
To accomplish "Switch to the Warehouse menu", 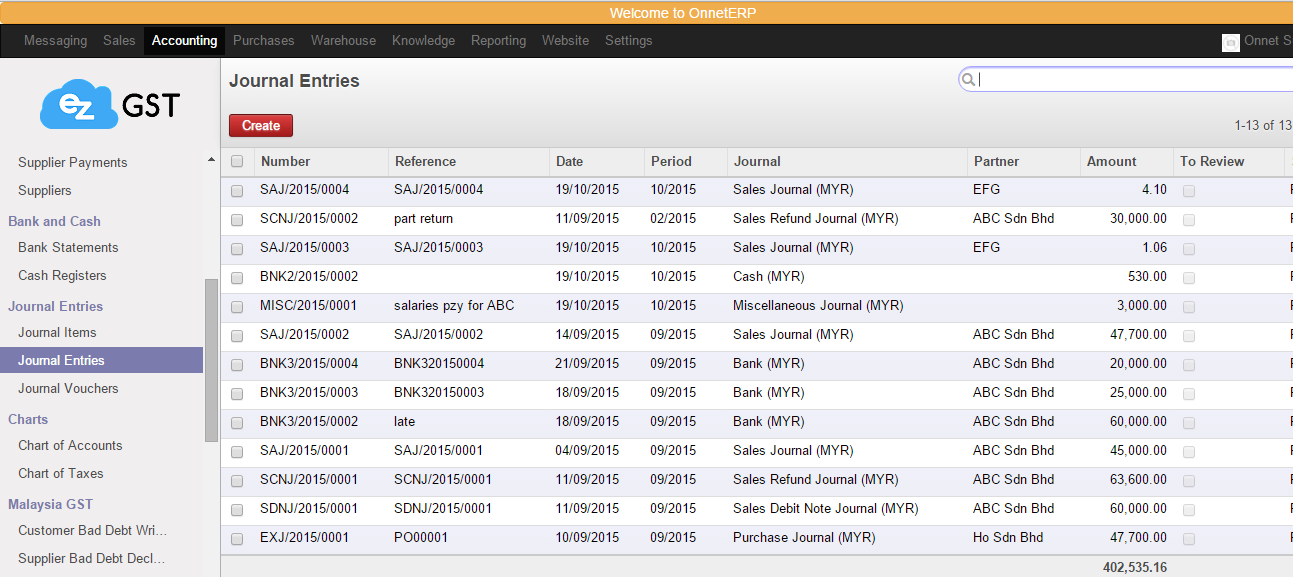I will coord(343,41).
